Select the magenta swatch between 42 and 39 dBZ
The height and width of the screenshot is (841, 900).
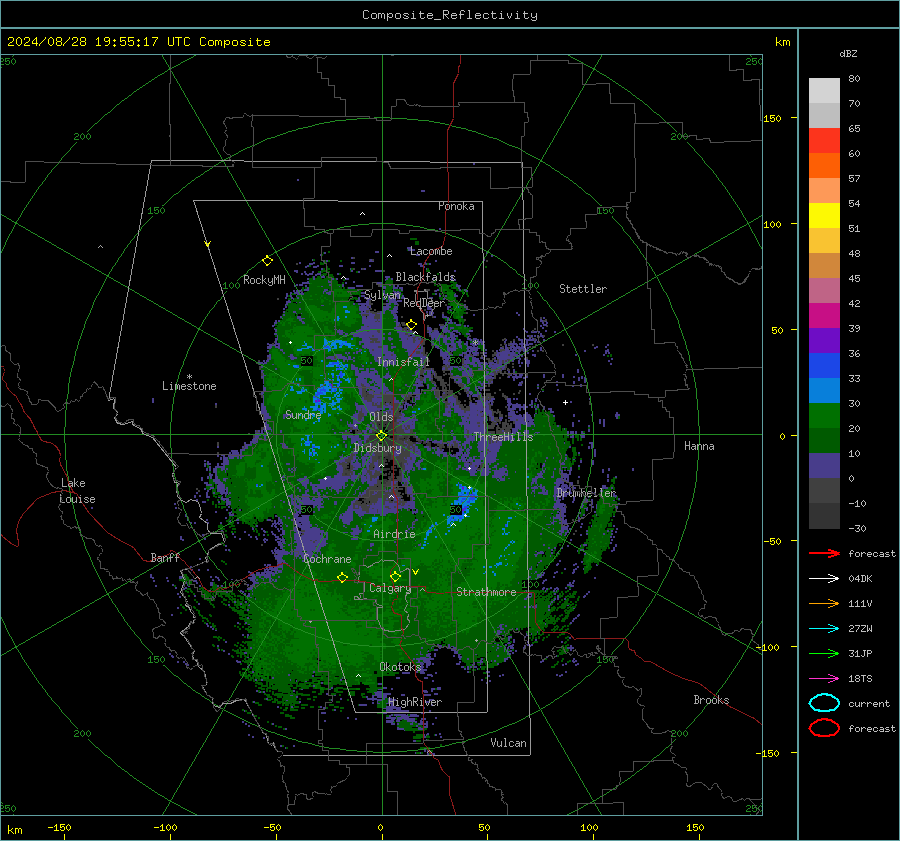(x=824, y=315)
